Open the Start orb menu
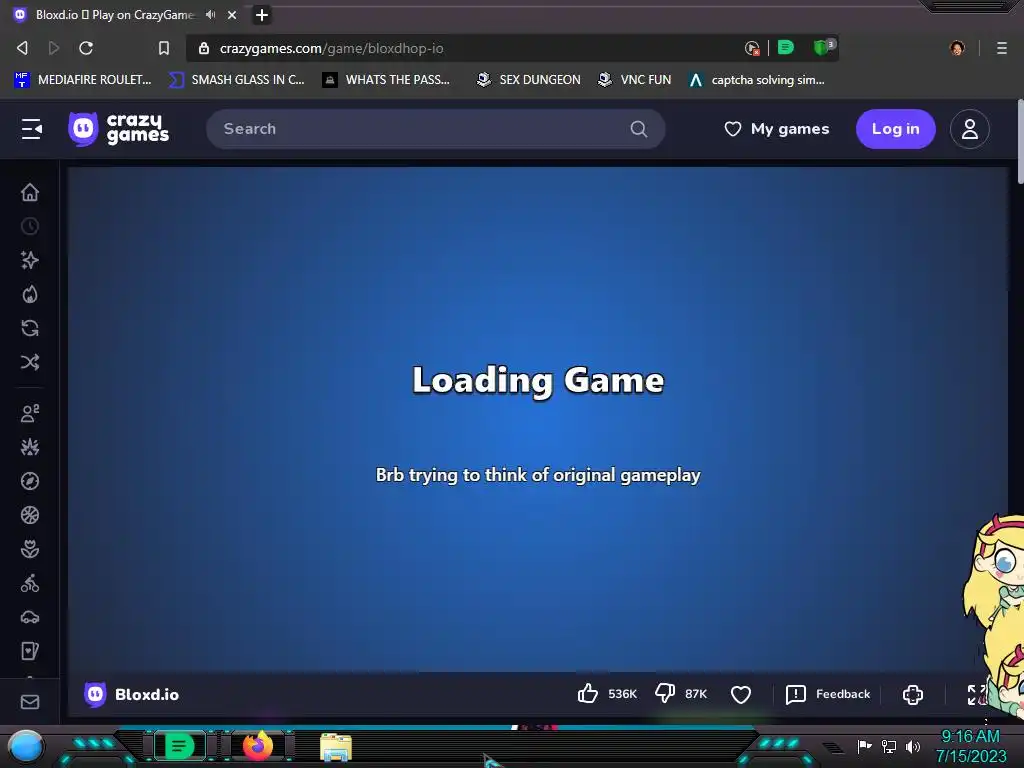Screen dimensions: 1024x768 [x=26, y=746]
